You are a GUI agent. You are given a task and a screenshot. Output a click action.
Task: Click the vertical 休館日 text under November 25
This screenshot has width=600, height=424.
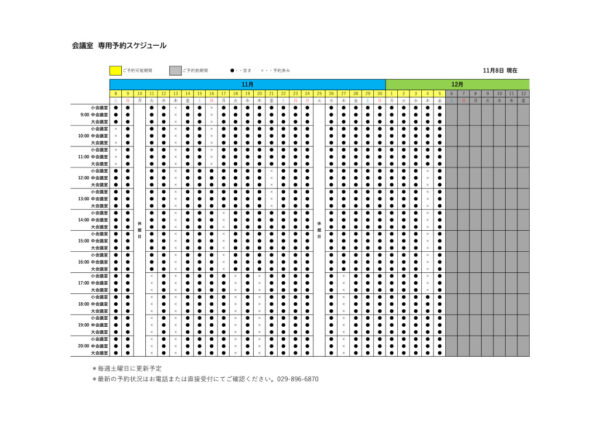320,230
